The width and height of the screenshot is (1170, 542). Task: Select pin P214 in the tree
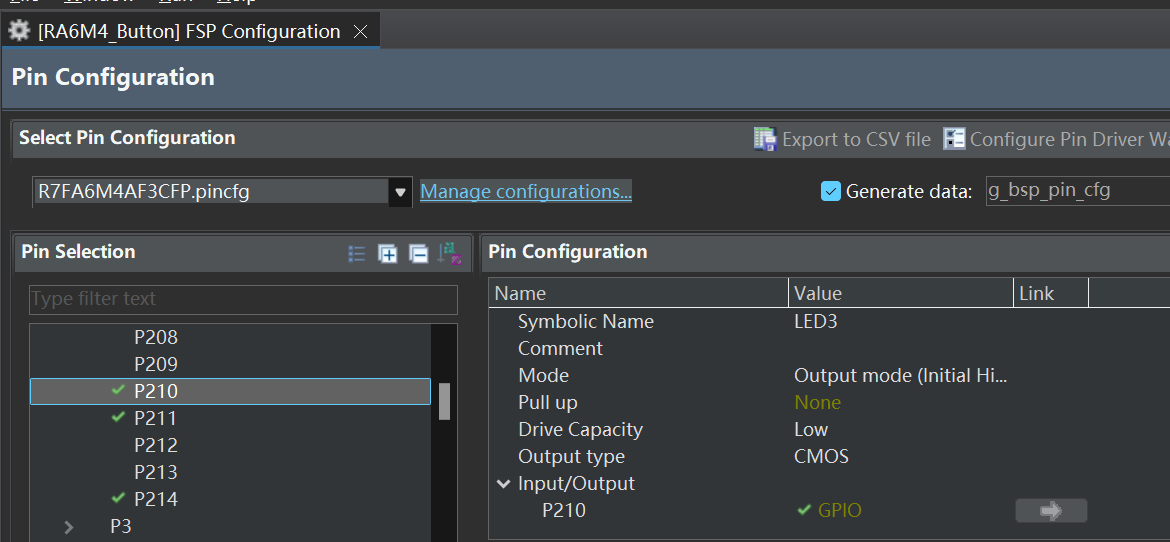coord(156,499)
